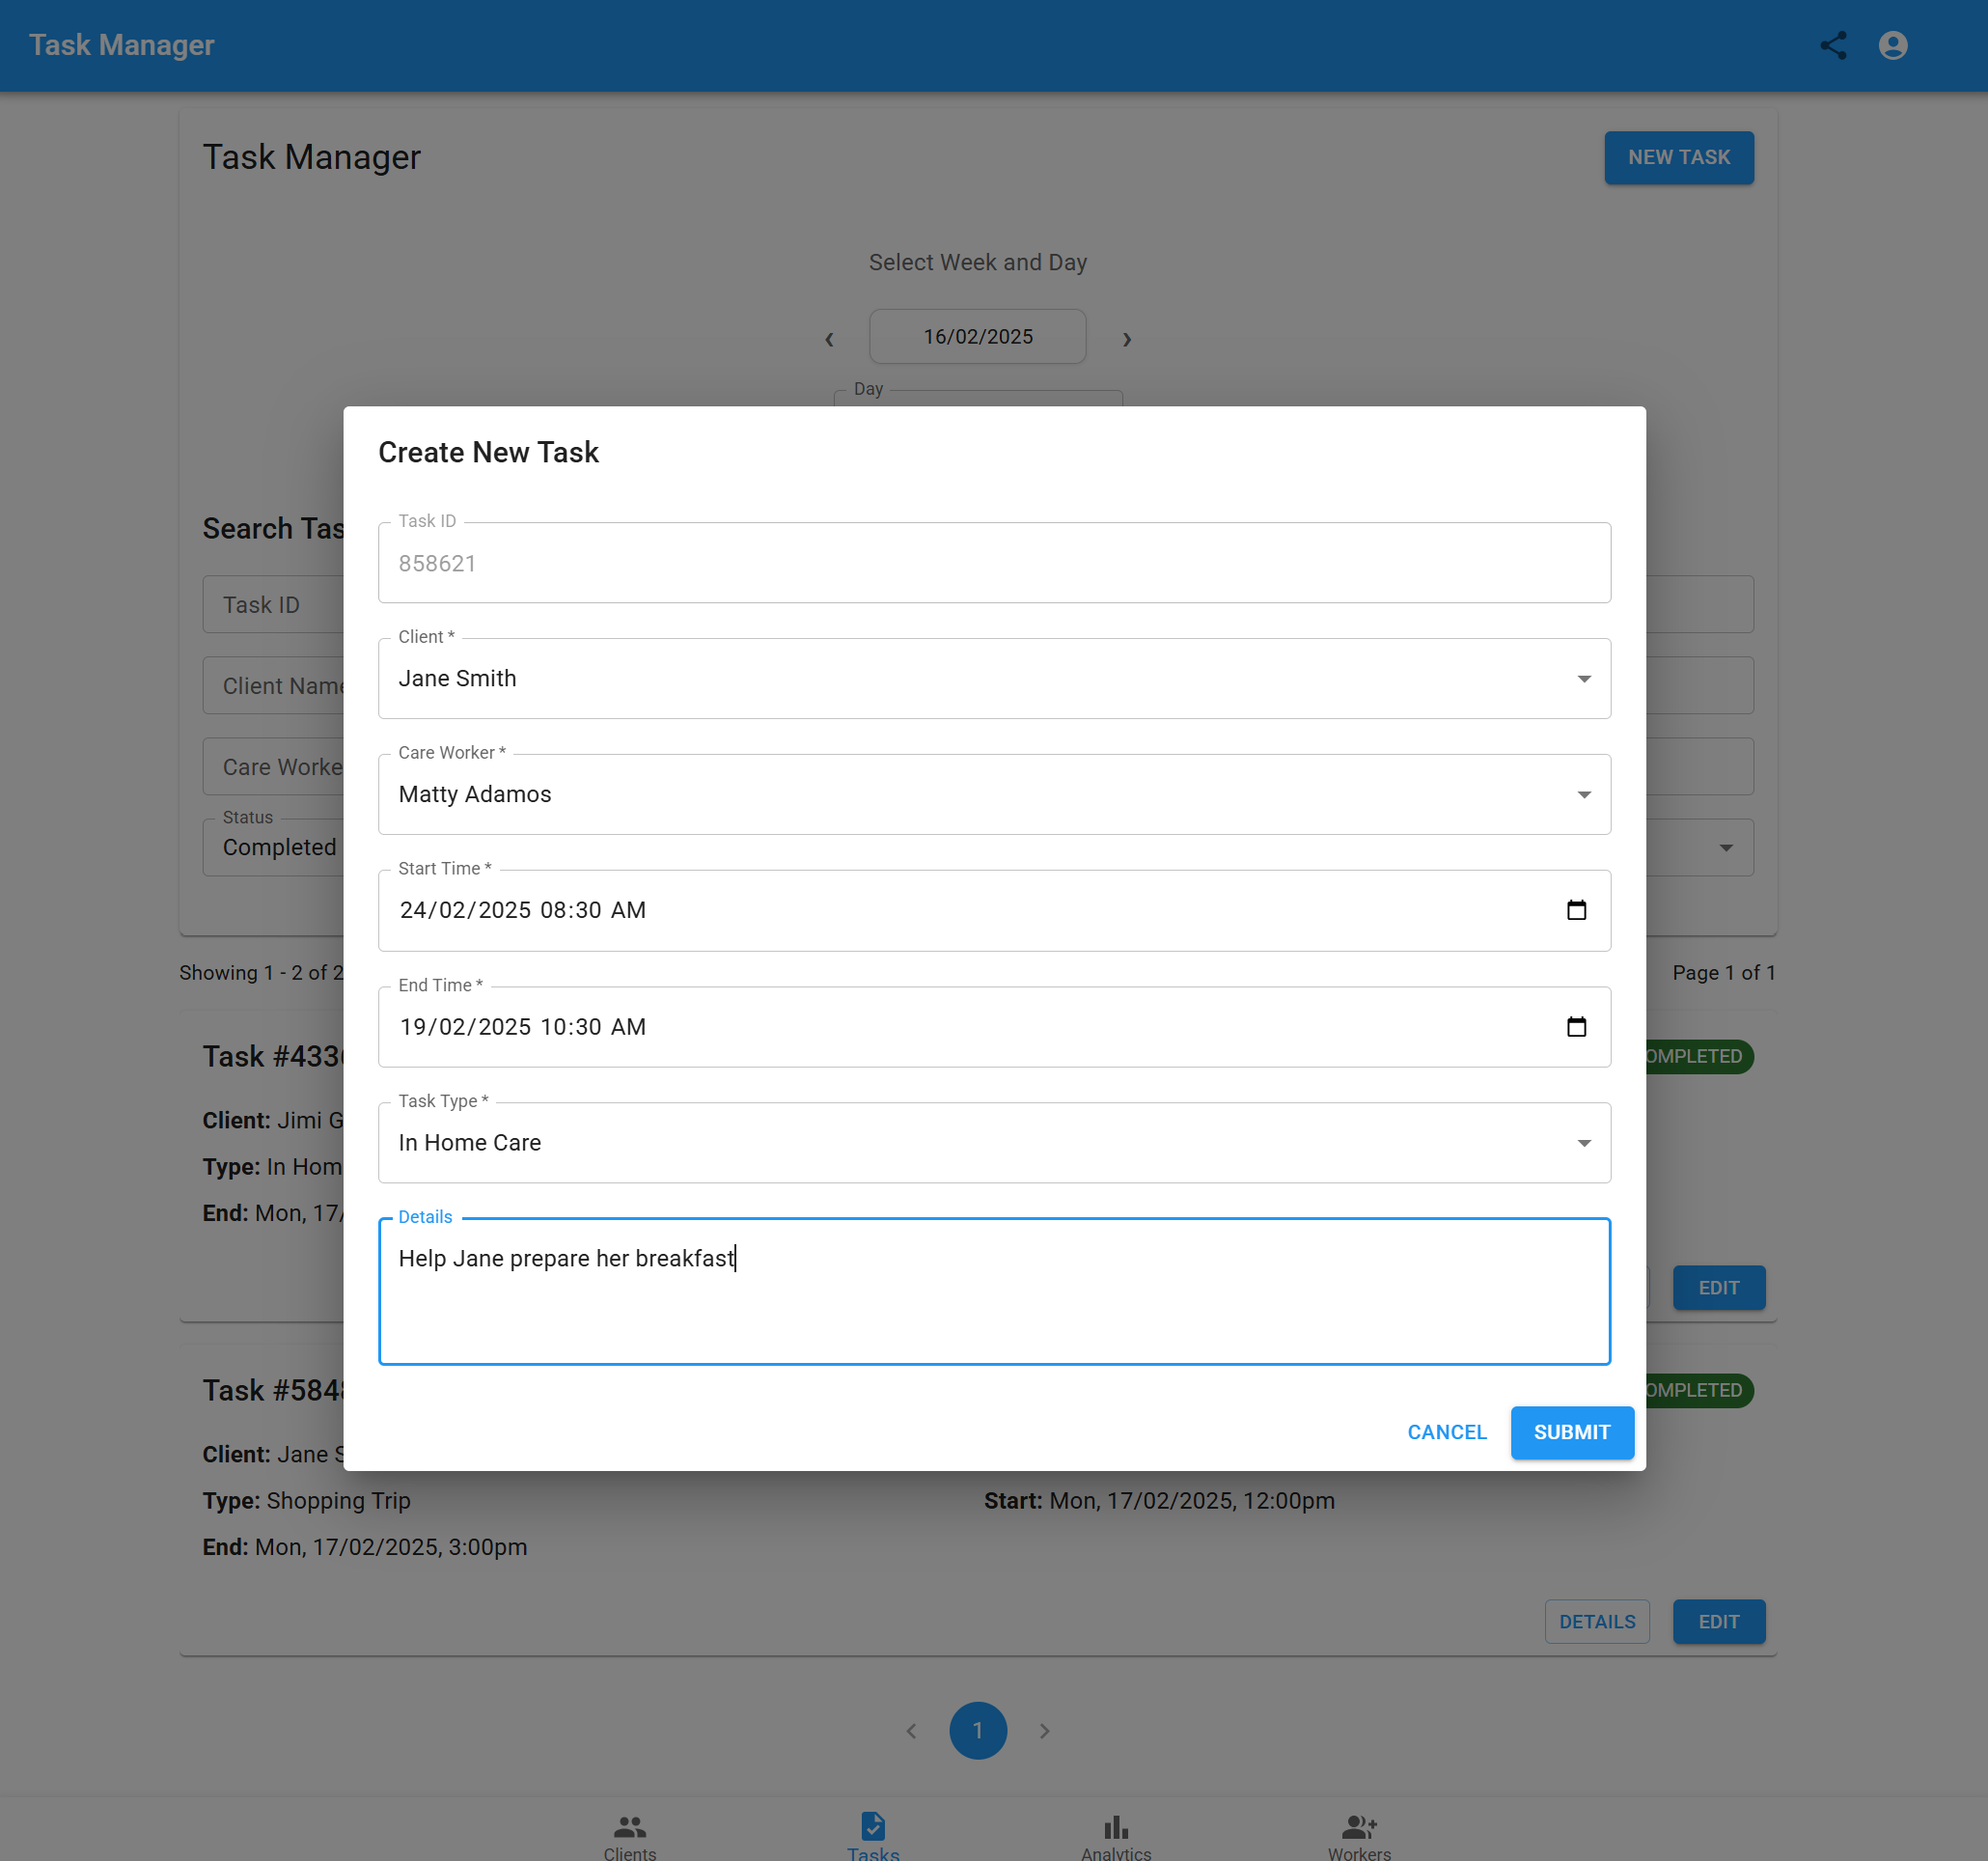This screenshot has width=1988, height=1861.
Task: Open the Workers tab in bottom navigation
Action: [x=1359, y=1836]
